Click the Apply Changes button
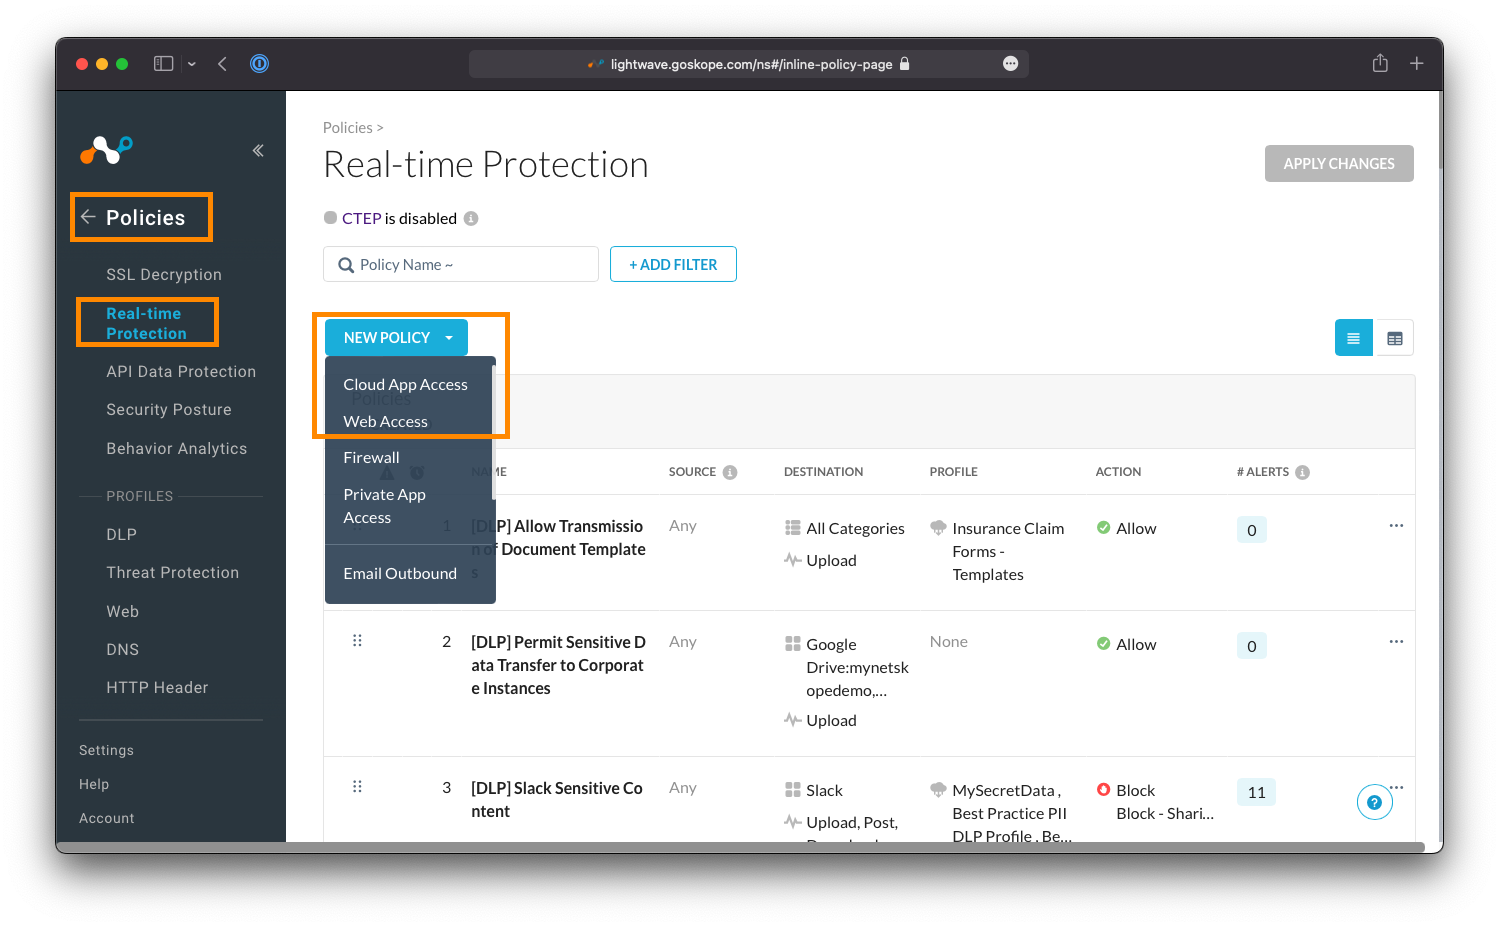 [x=1338, y=164]
